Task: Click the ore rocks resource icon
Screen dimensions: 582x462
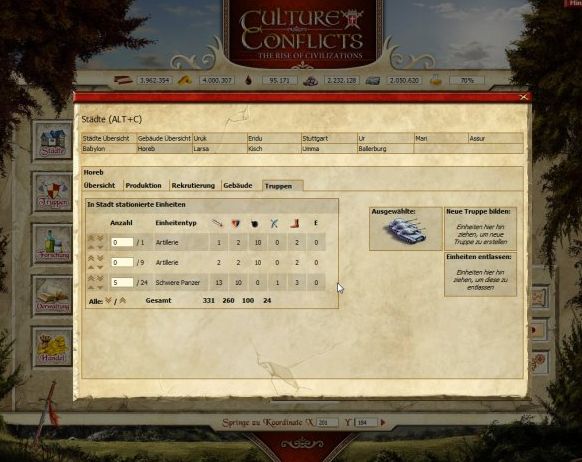Action: coord(310,81)
